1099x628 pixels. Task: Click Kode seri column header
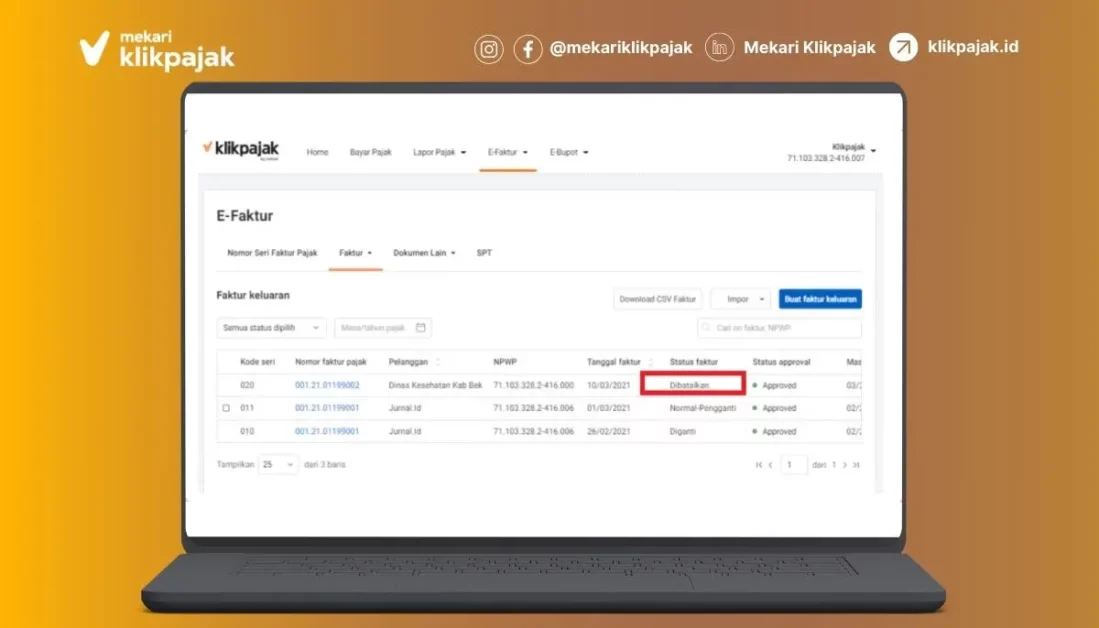point(257,362)
